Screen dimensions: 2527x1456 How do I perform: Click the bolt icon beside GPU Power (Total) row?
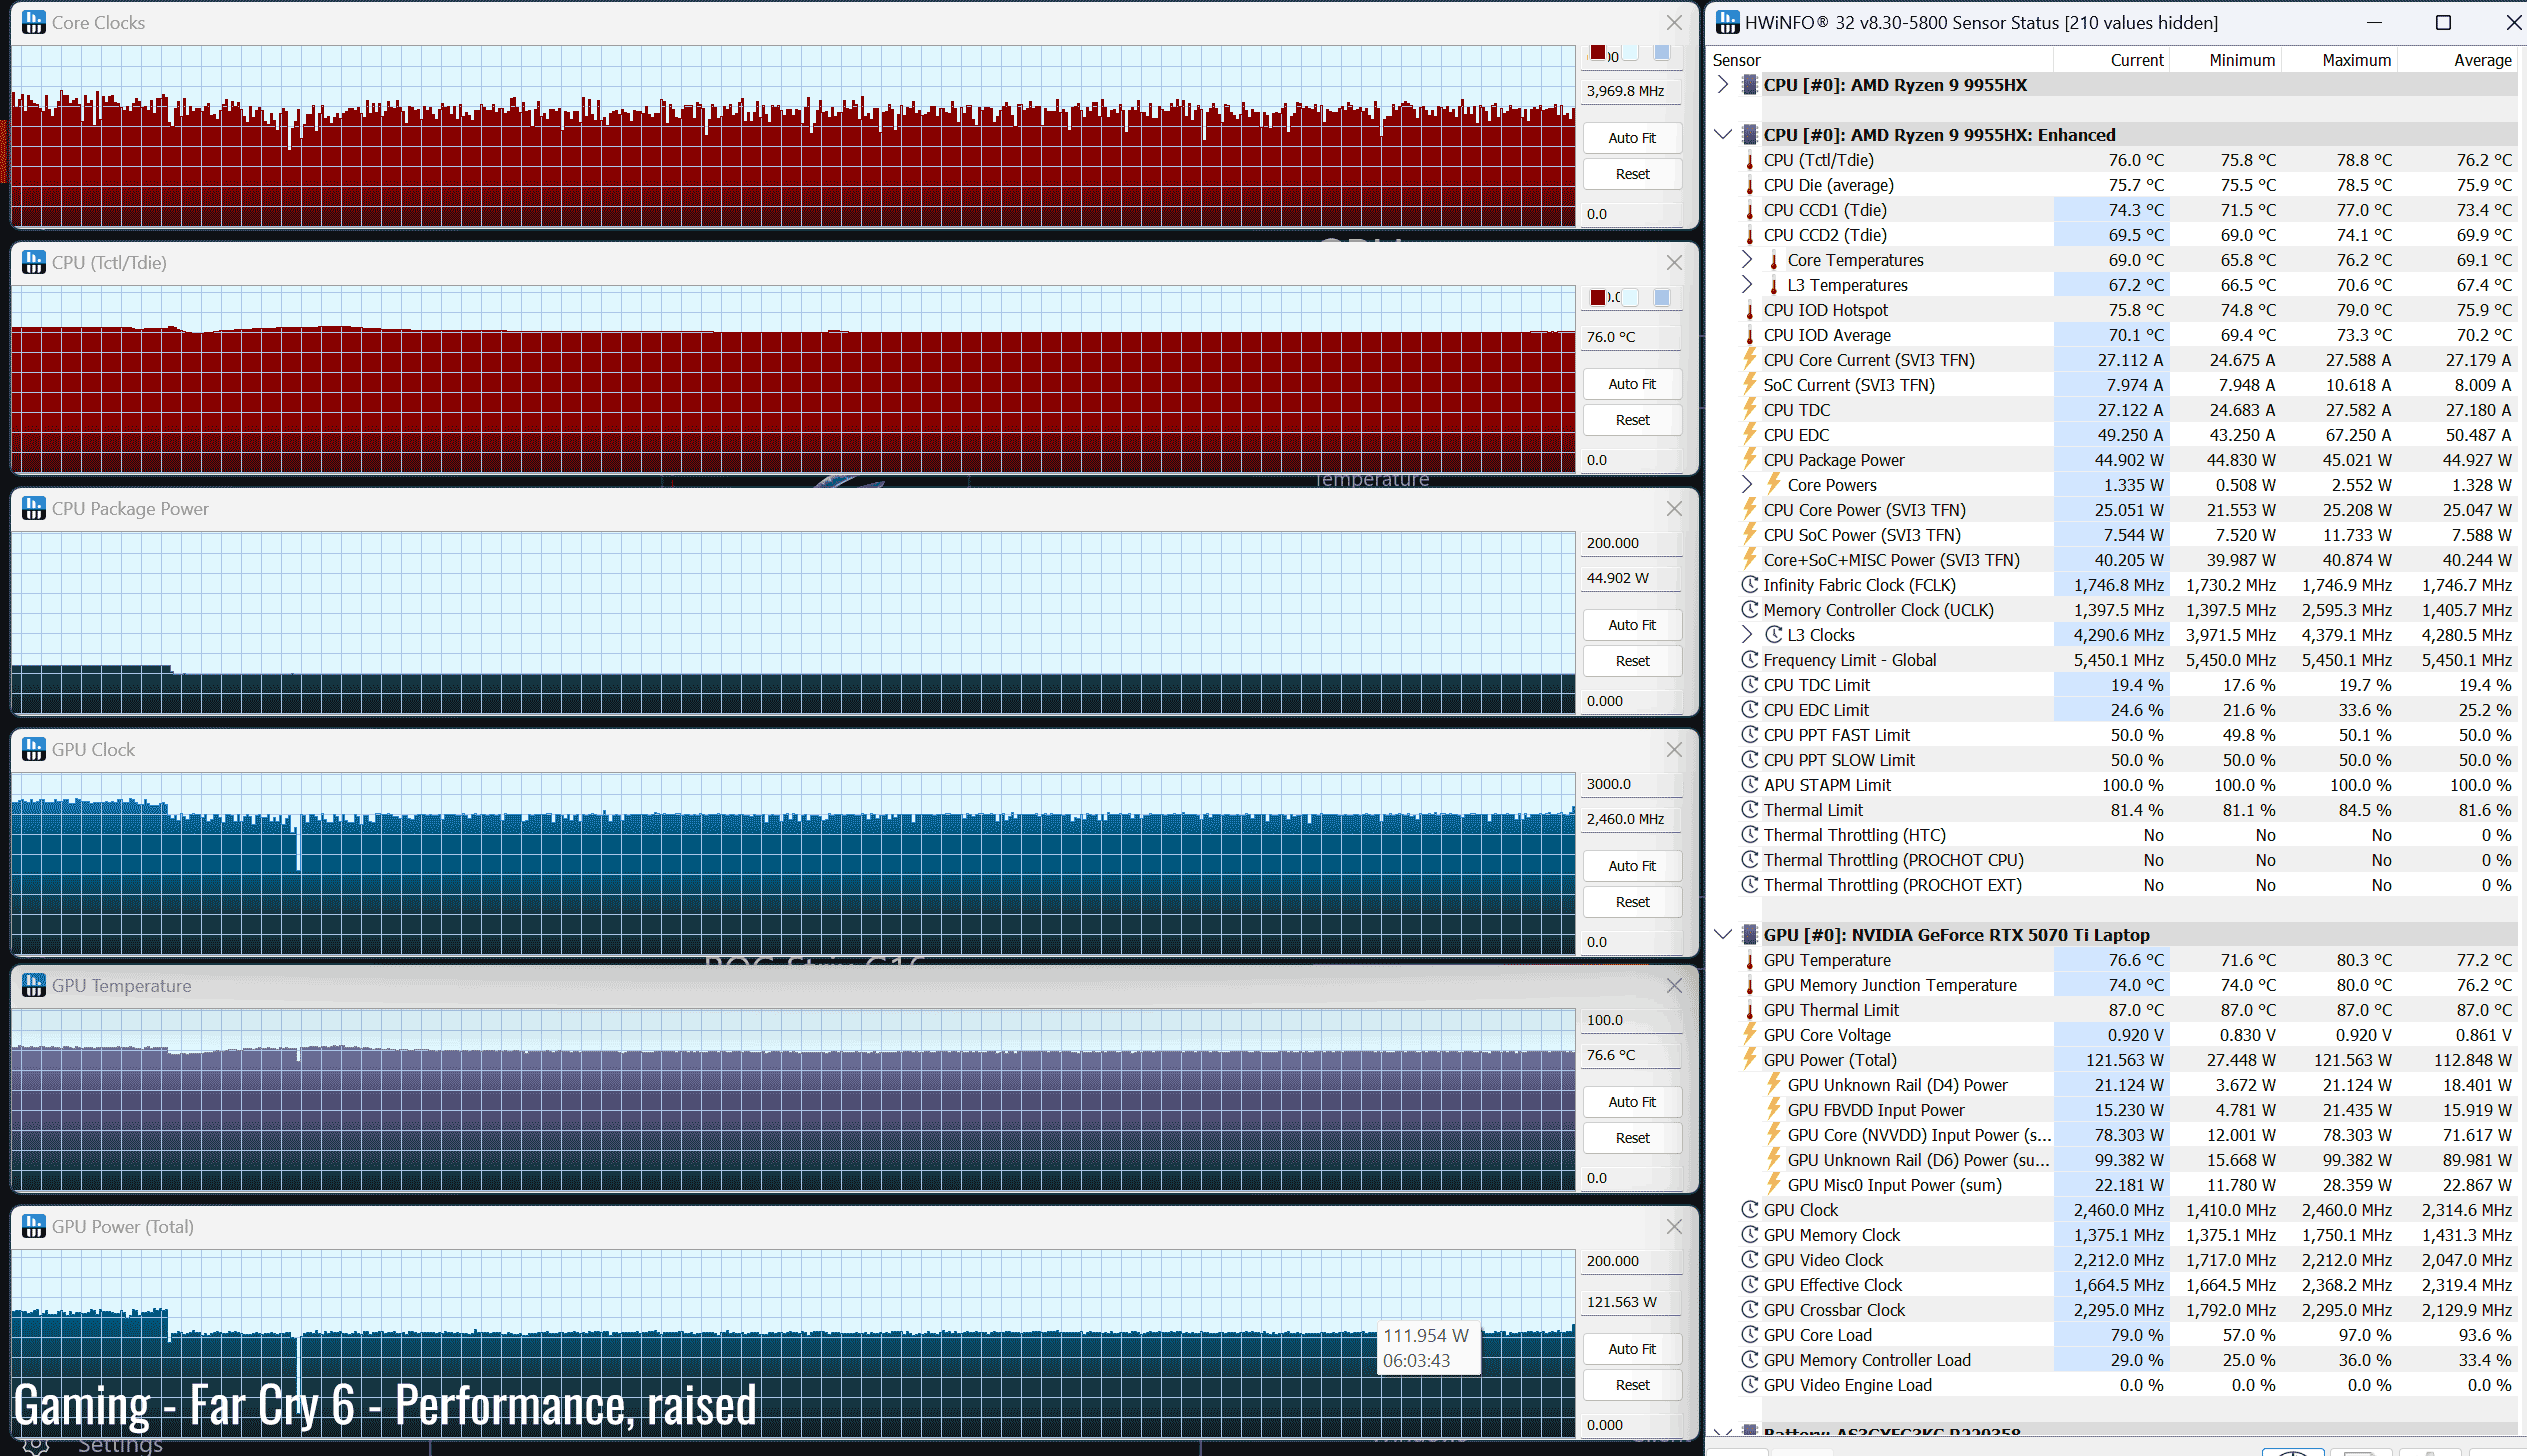click(1749, 1060)
